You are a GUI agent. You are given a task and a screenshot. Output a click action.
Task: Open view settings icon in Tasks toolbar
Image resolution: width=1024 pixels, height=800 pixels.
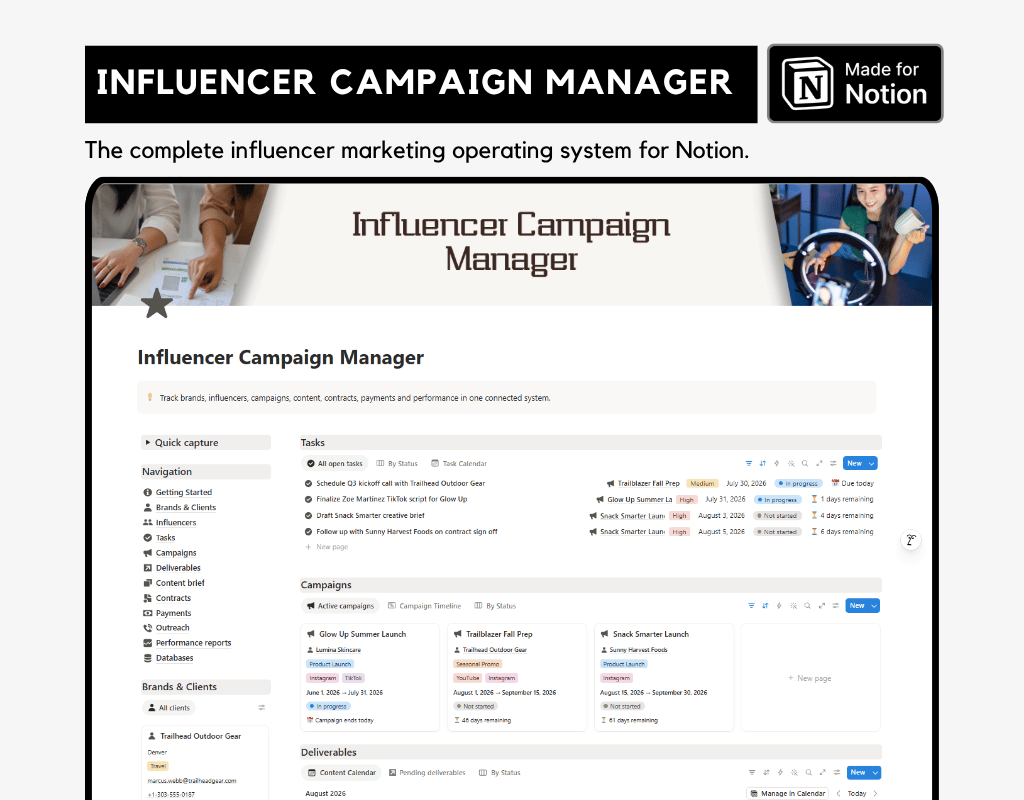coord(833,464)
